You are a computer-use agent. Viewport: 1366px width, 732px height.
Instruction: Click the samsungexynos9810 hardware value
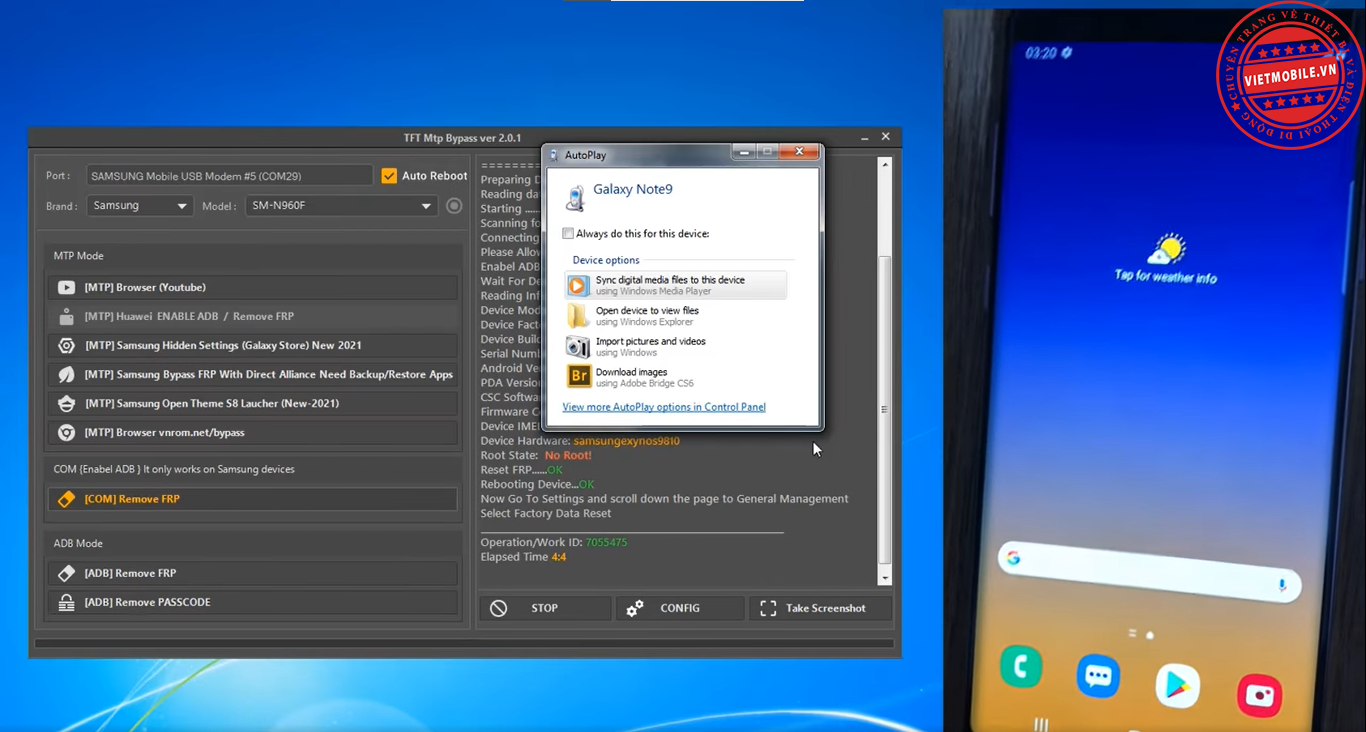coord(626,441)
